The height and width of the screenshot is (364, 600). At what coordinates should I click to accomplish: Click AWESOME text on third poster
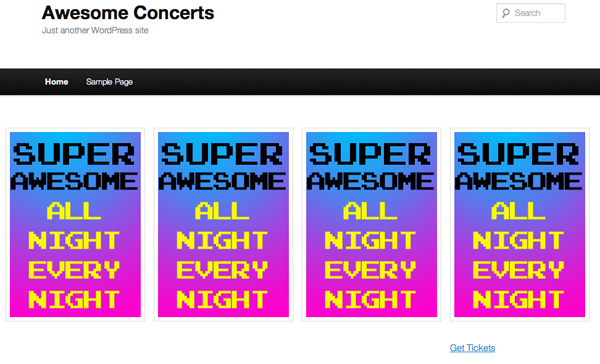(x=370, y=181)
